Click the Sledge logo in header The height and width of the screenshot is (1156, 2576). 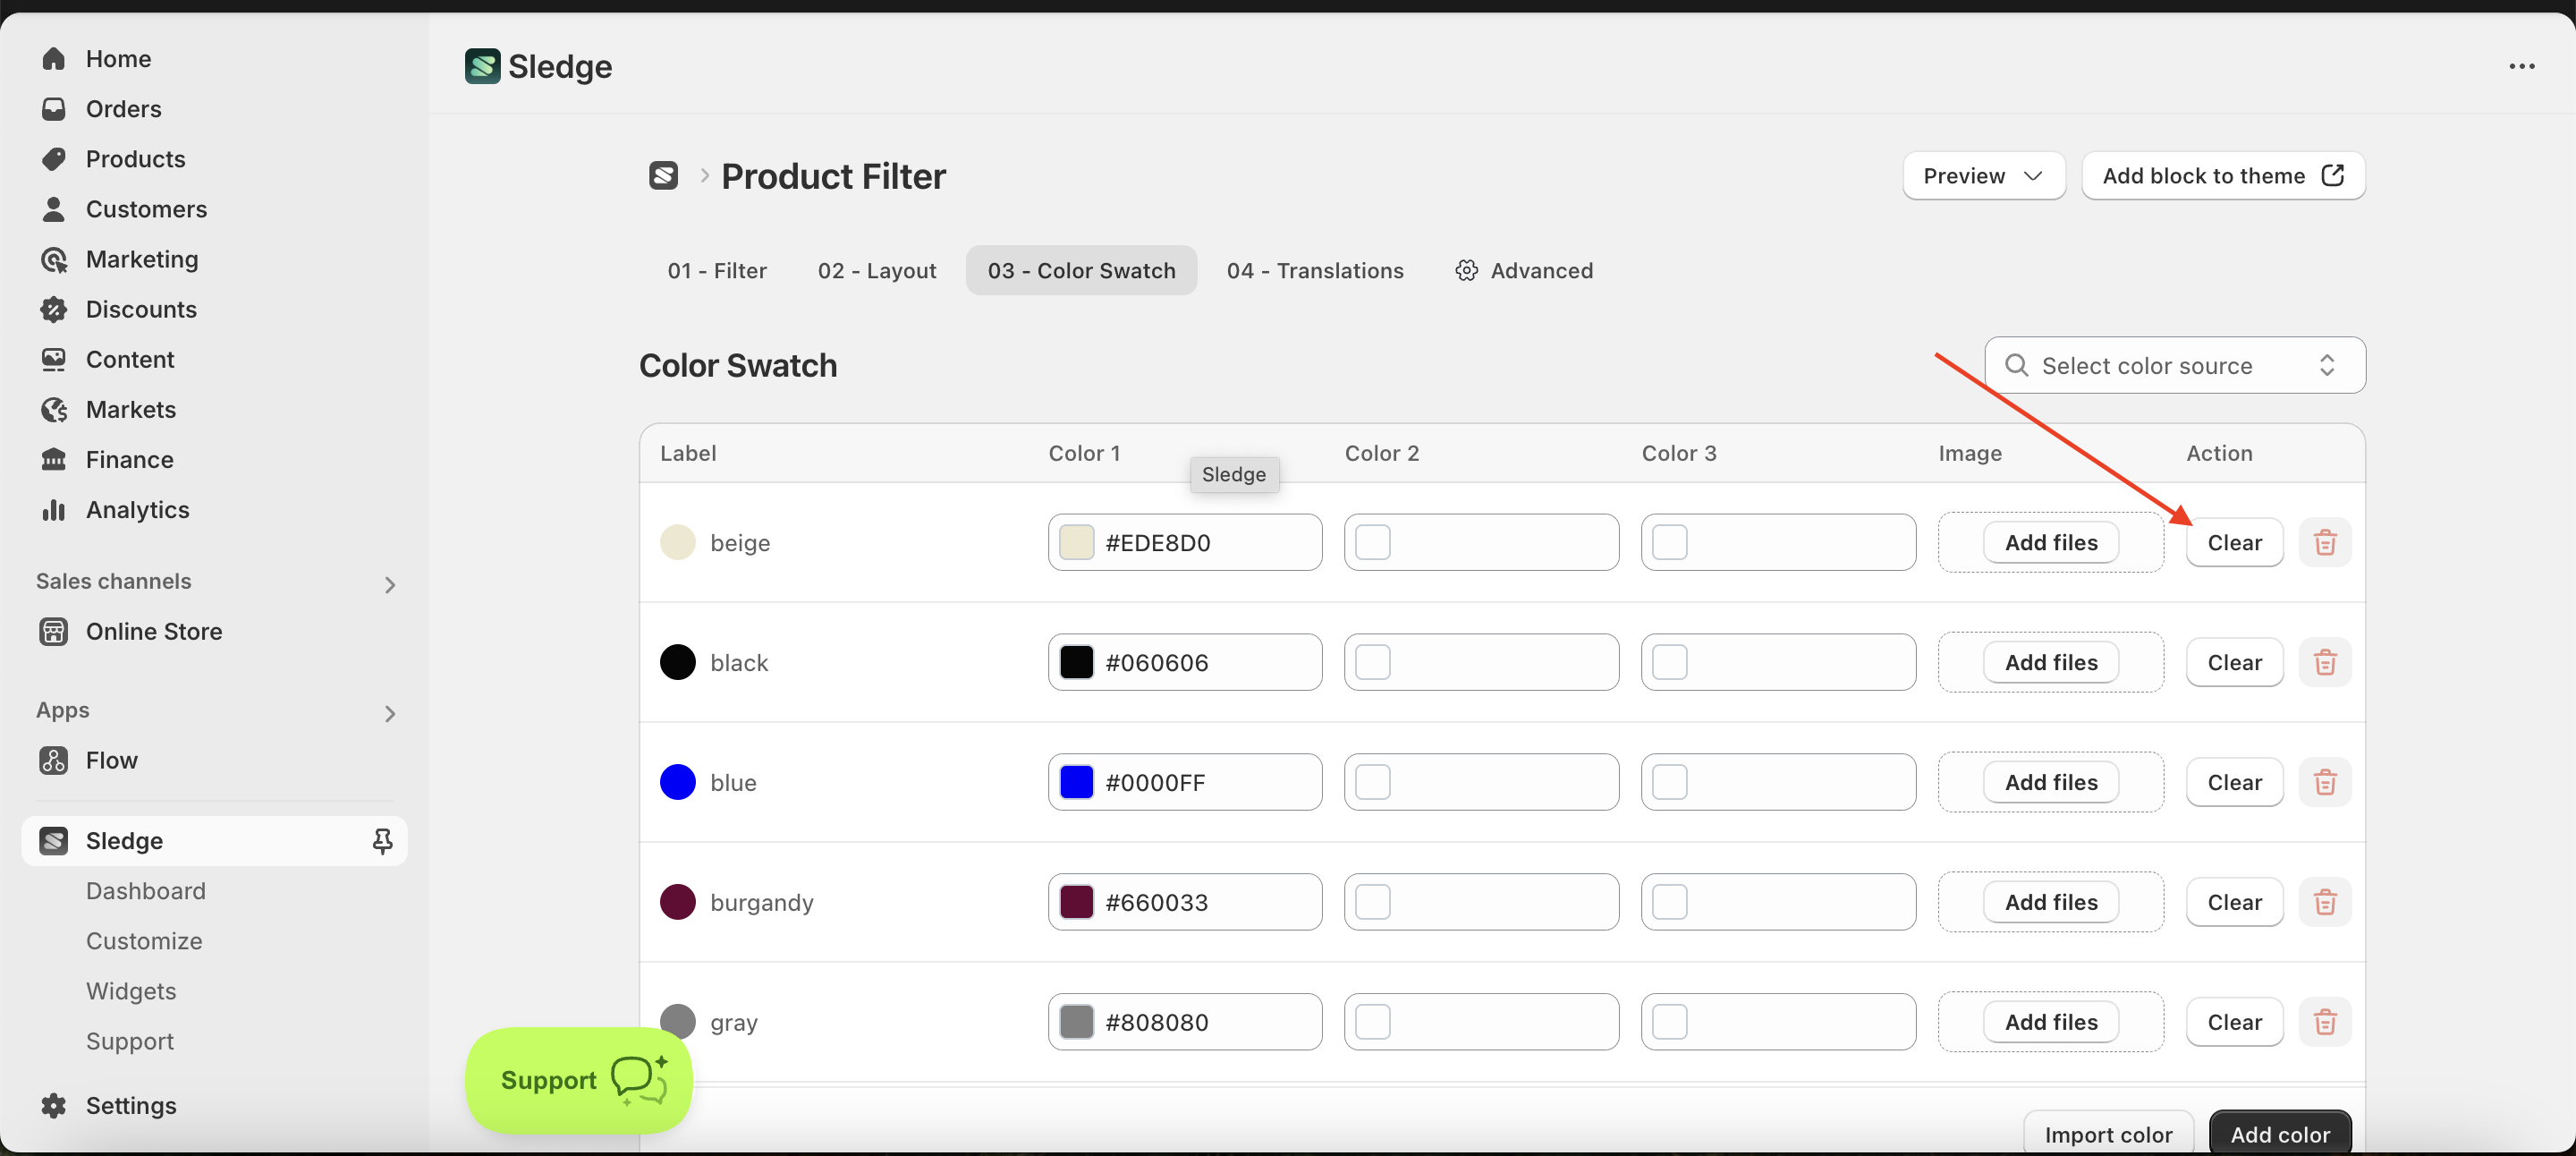[x=482, y=66]
